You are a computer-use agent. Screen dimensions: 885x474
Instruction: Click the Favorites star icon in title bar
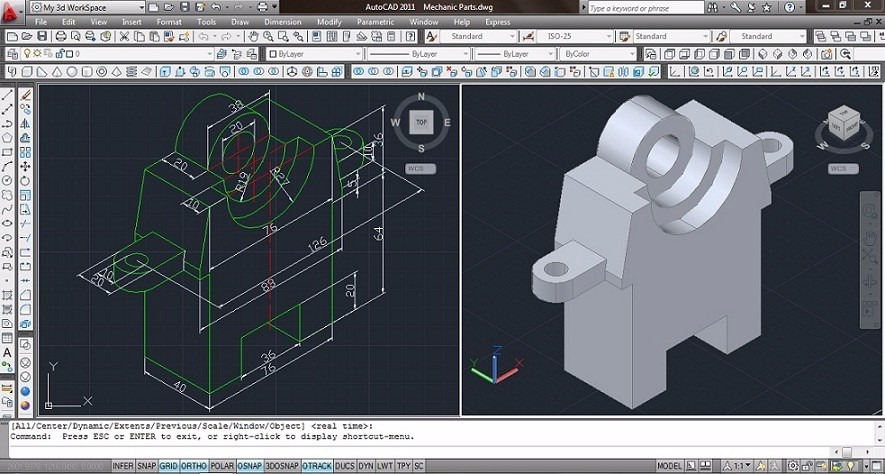click(x=766, y=7)
